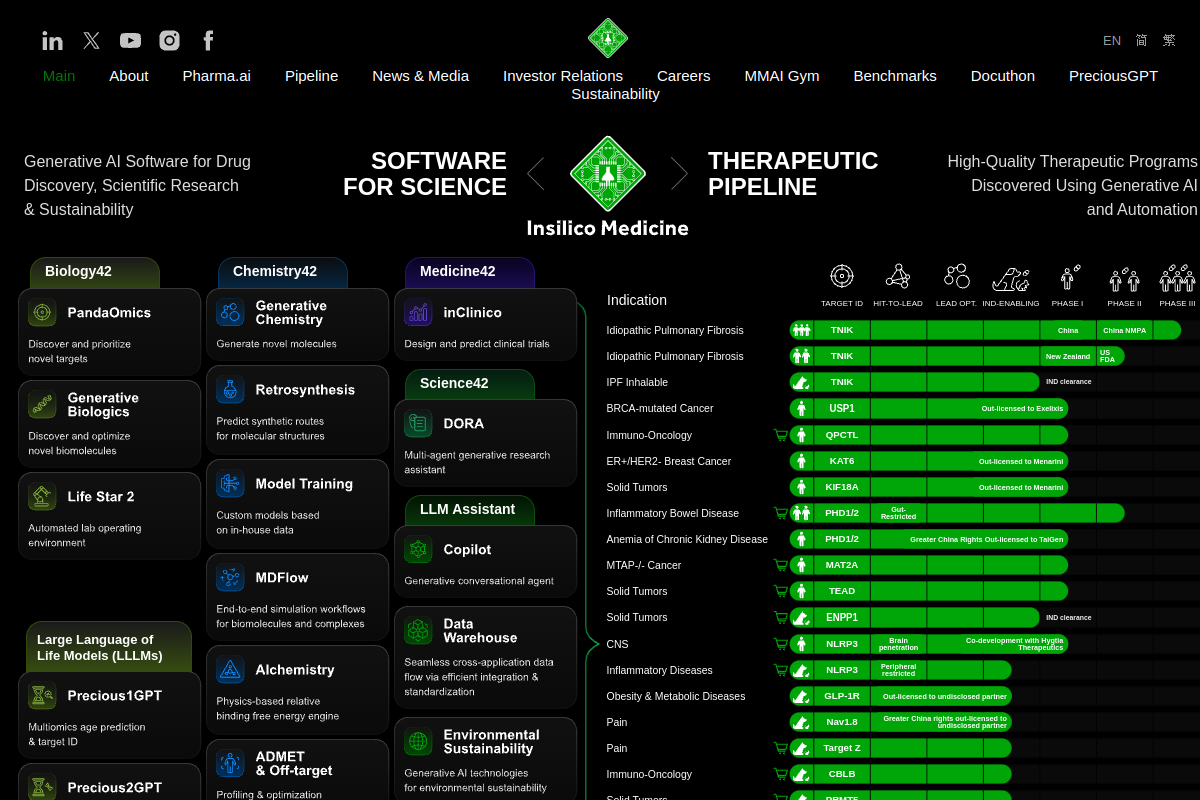Viewport: 1200px width, 800px height.
Task: Switch language to EN
Action: tap(1112, 41)
